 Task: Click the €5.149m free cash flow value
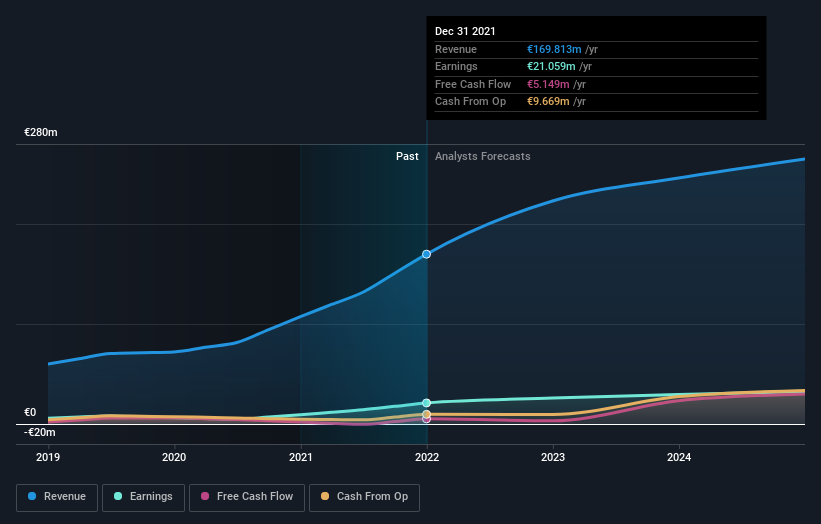point(548,84)
